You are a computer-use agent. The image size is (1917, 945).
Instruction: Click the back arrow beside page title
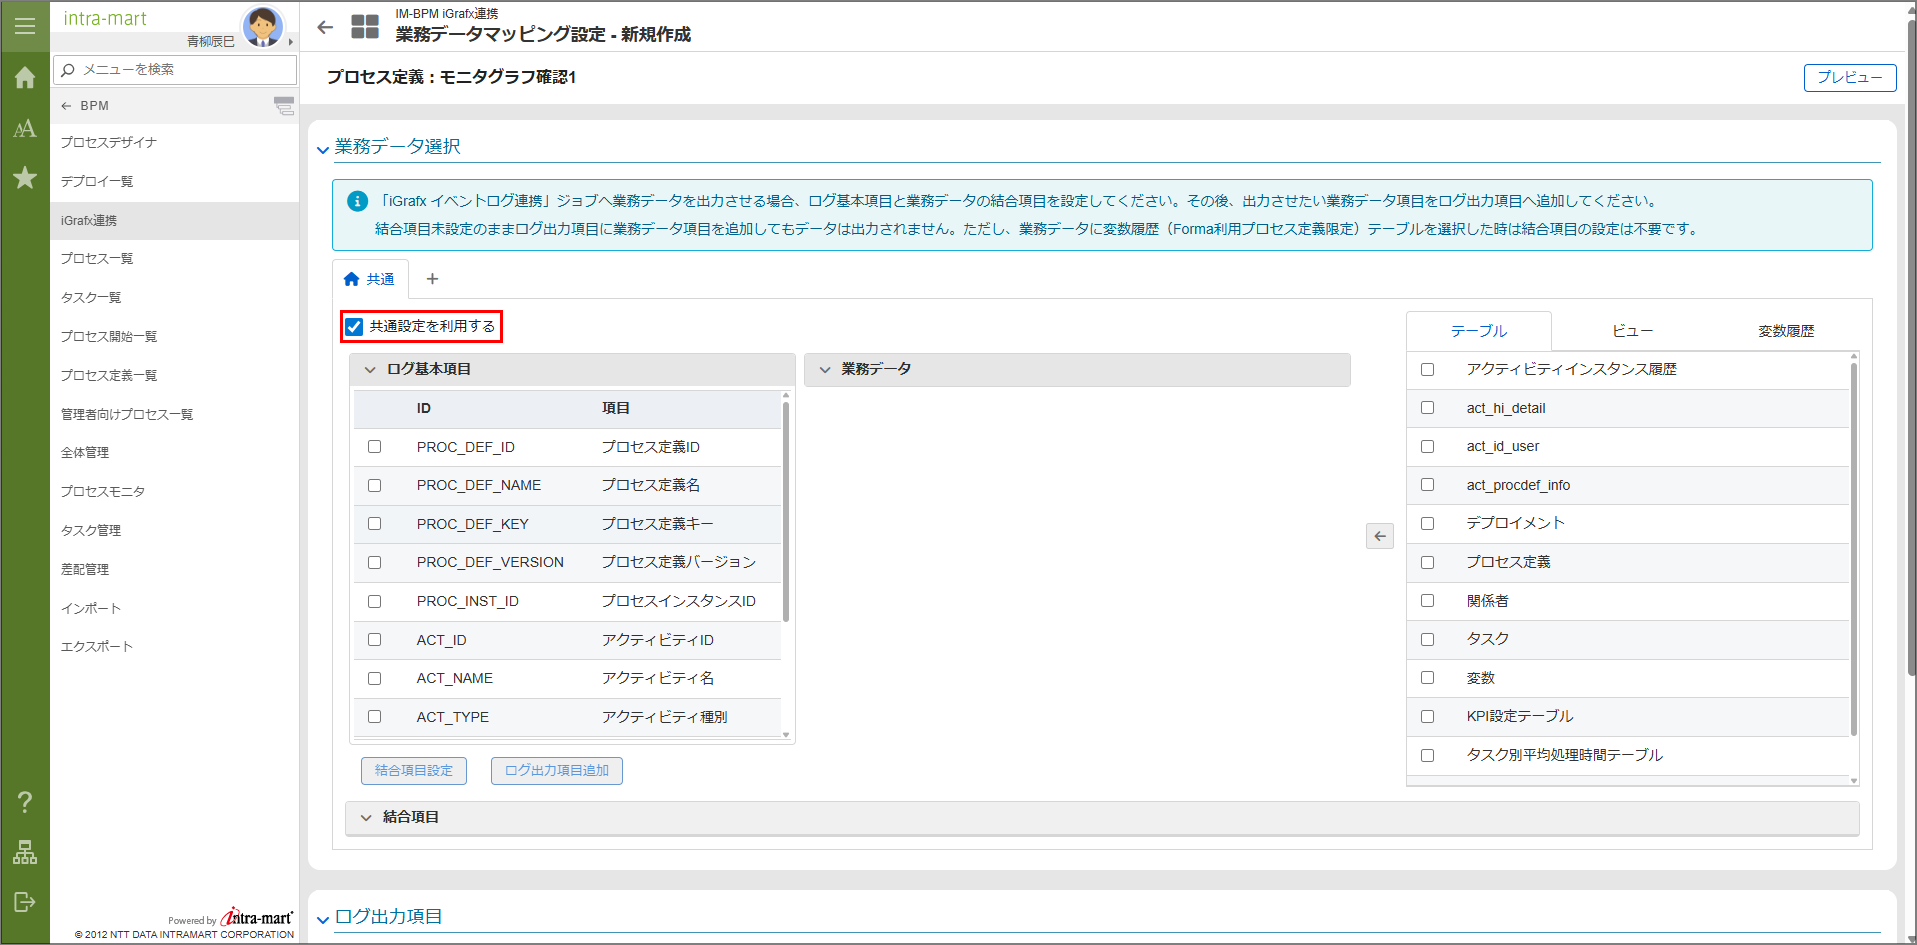point(325,27)
